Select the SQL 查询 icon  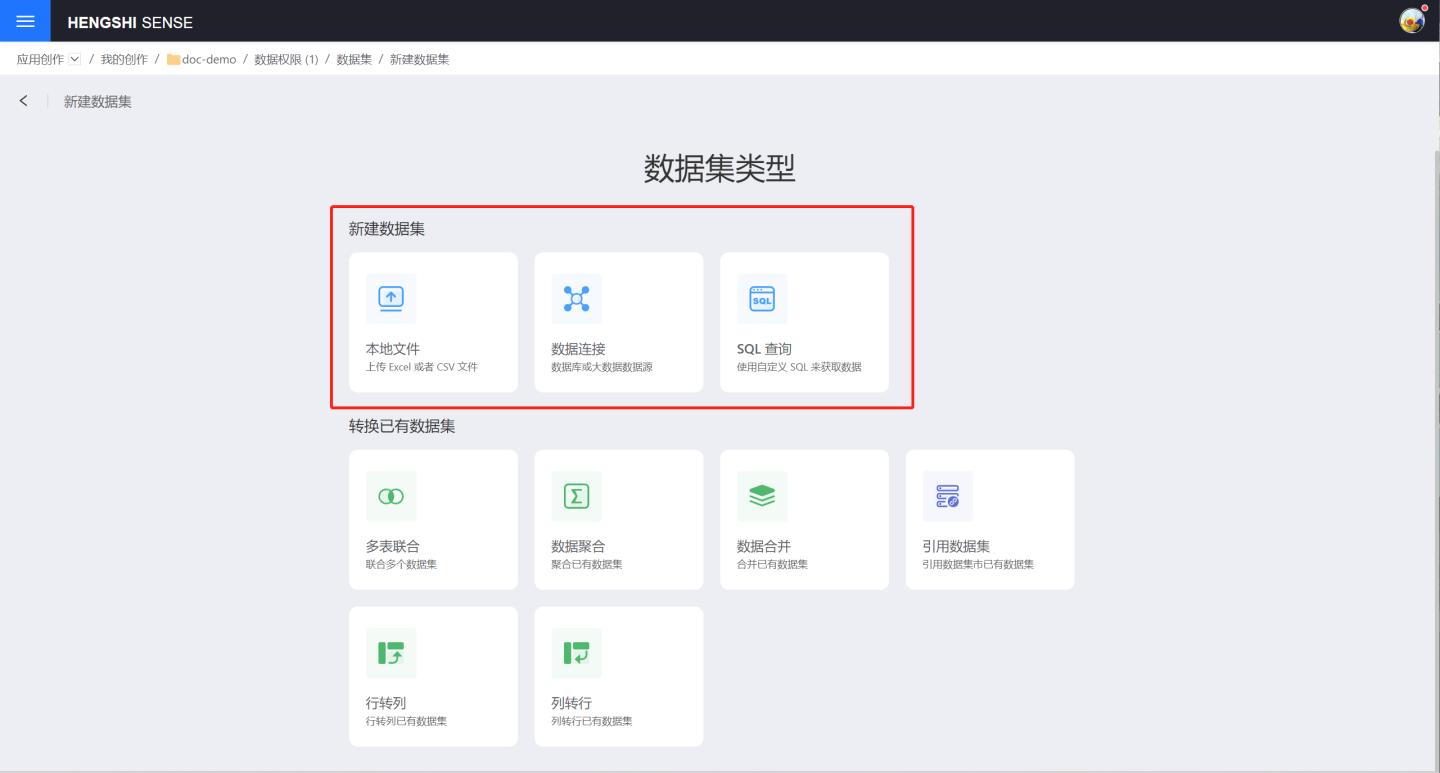[x=762, y=298]
